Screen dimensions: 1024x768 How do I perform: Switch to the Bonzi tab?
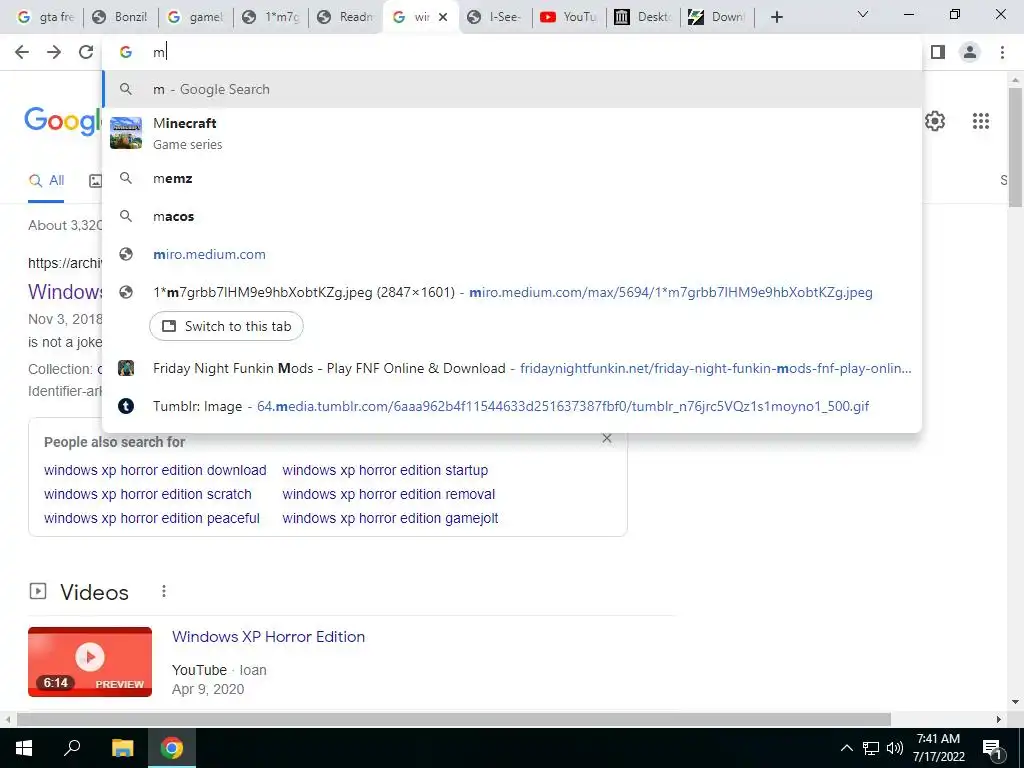tap(121, 17)
